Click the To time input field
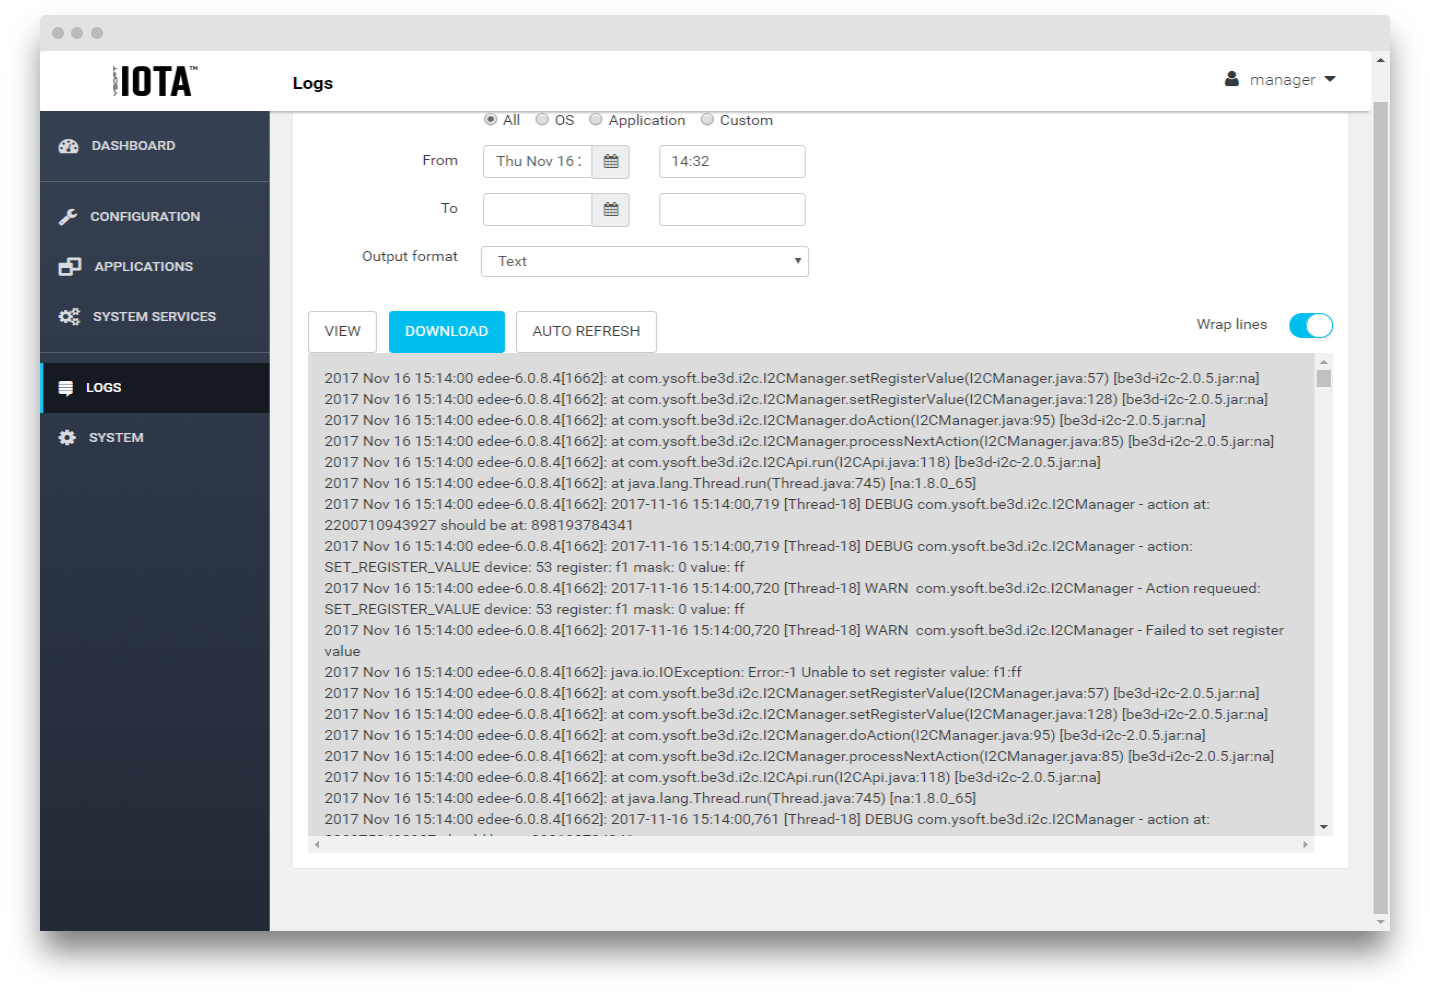 coord(732,210)
